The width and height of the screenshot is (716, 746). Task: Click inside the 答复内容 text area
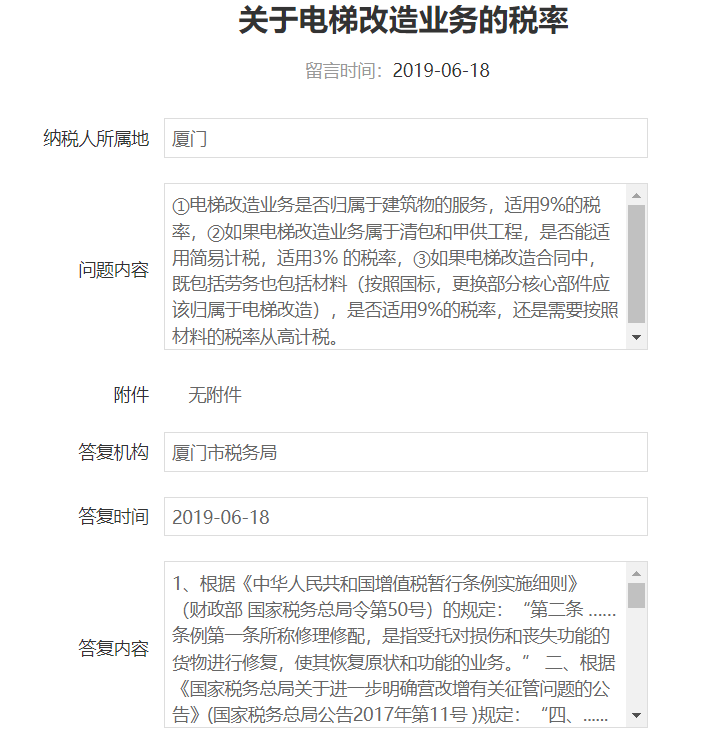coord(395,645)
